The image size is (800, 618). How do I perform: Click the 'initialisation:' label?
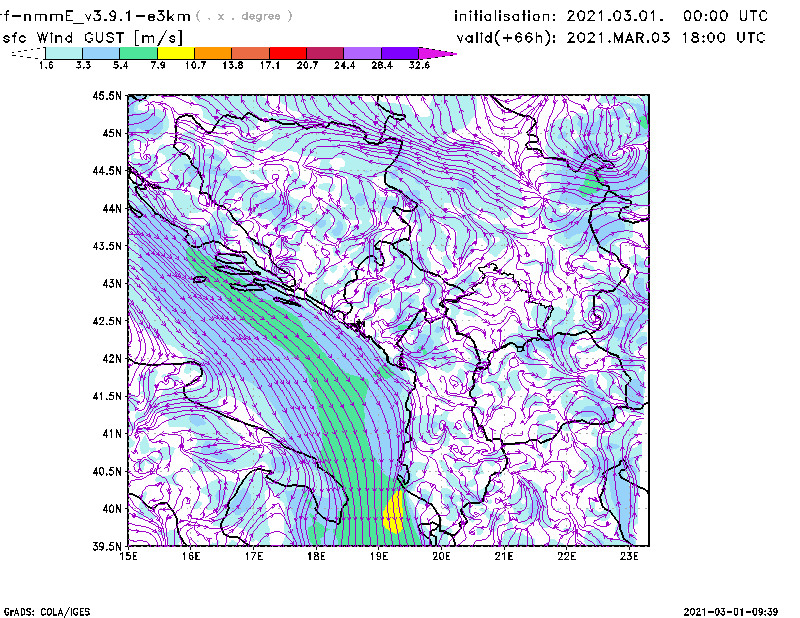click(x=505, y=16)
